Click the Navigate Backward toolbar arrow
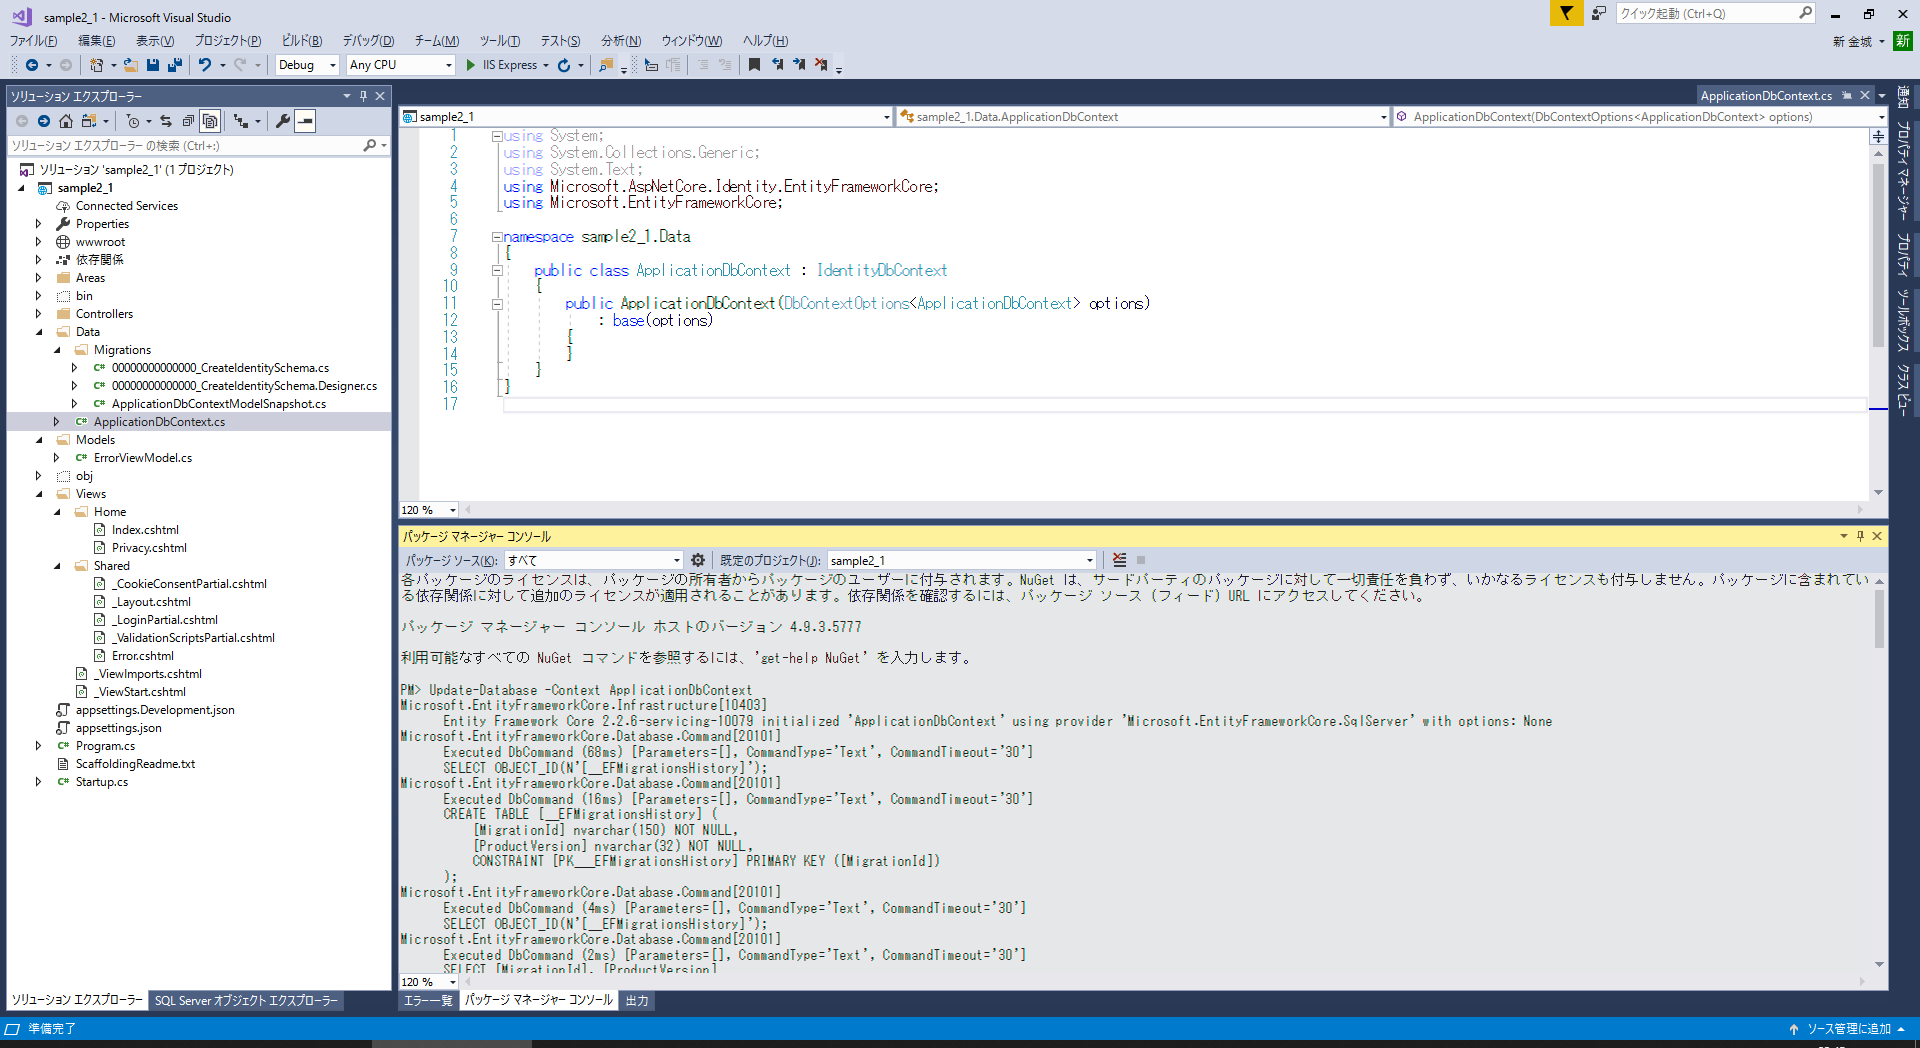This screenshot has height=1048, width=1920. 32,65
